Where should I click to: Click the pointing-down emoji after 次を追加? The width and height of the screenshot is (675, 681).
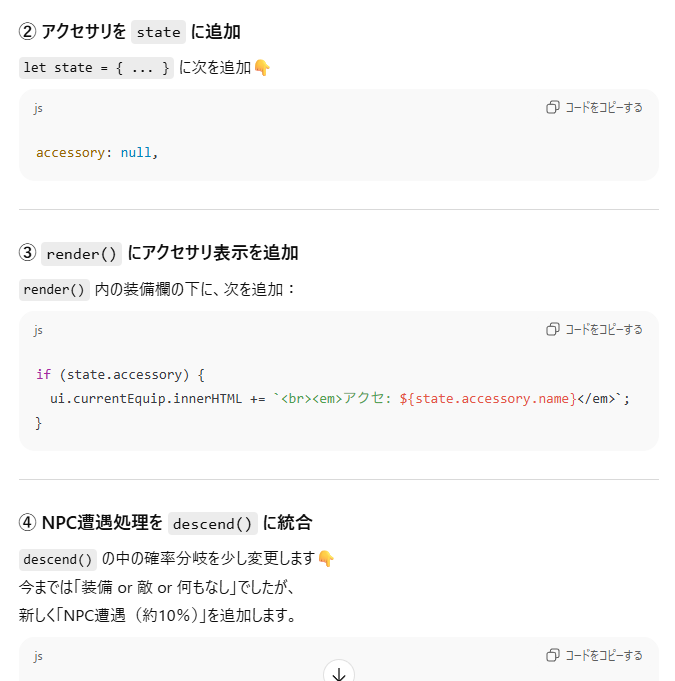tap(262, 68)
